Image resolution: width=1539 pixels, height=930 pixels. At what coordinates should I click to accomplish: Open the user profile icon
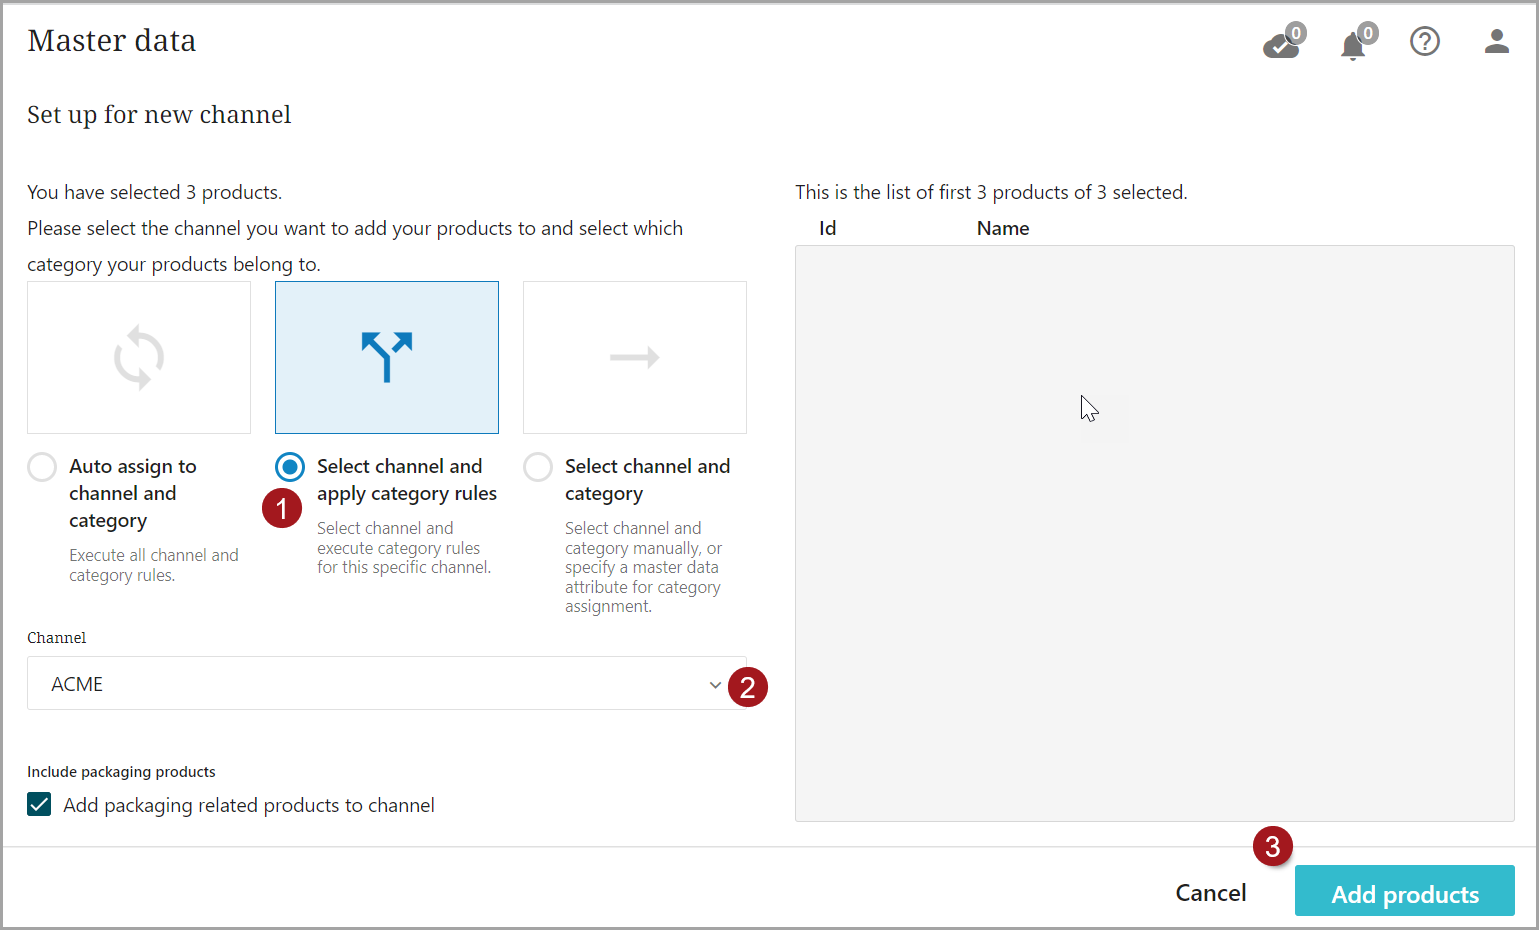pos(1496,41)
